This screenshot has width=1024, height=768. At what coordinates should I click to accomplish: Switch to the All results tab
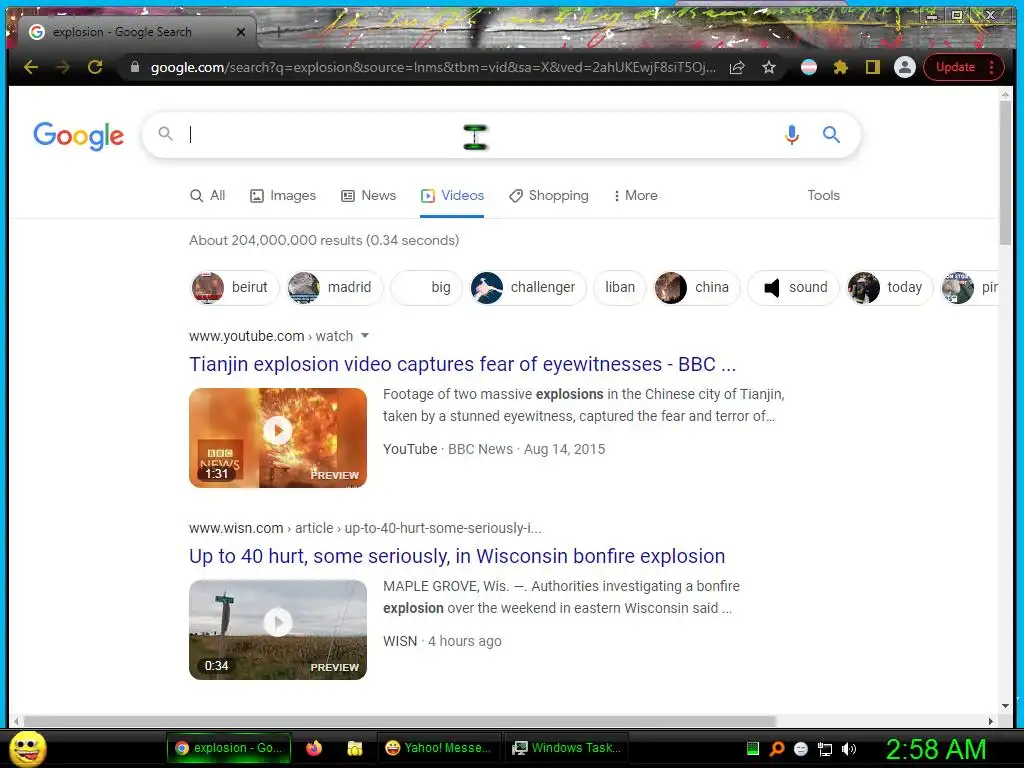pos(208,195)
